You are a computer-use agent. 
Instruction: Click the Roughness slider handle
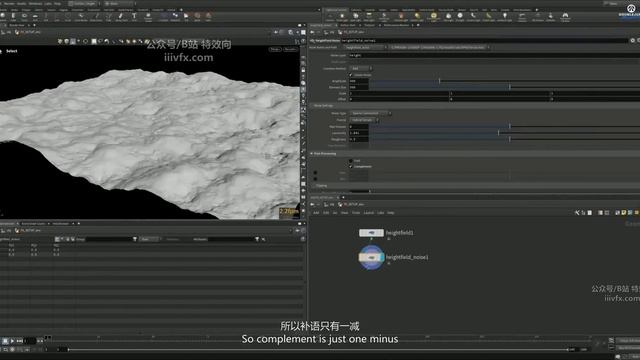coord(509,139)
